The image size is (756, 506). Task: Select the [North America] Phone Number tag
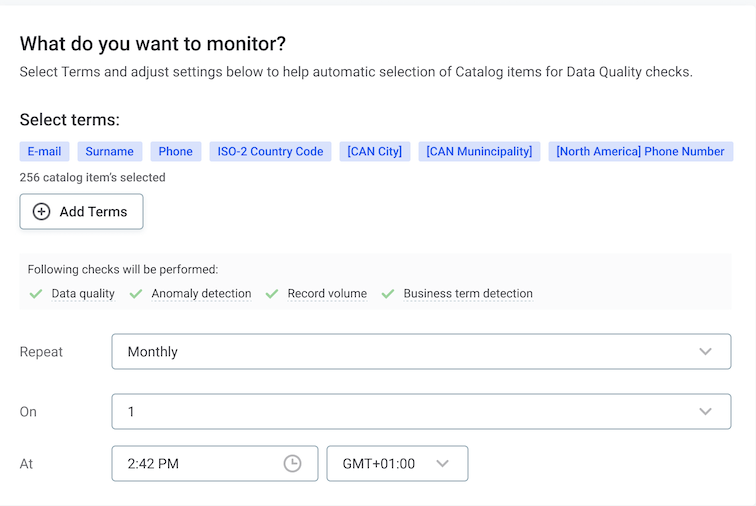click(x=640, y=152)
